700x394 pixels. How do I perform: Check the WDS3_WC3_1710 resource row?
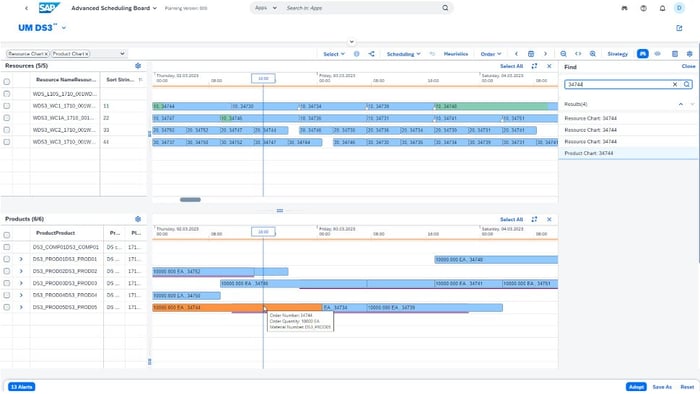click(x=7, y=142)
